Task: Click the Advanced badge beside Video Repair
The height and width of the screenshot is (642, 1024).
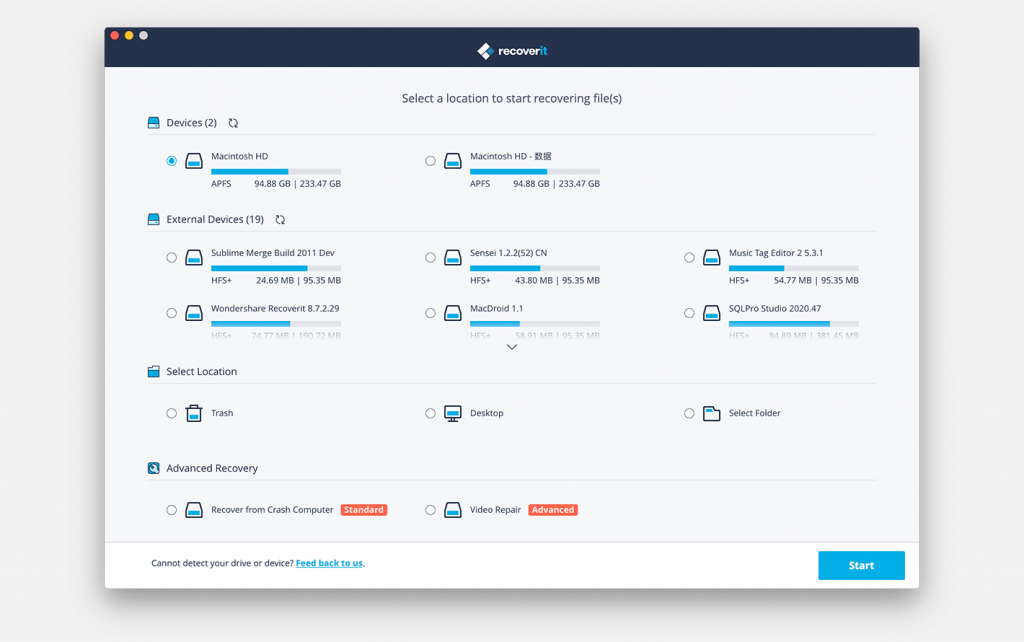Action: [x=553, y=510]
